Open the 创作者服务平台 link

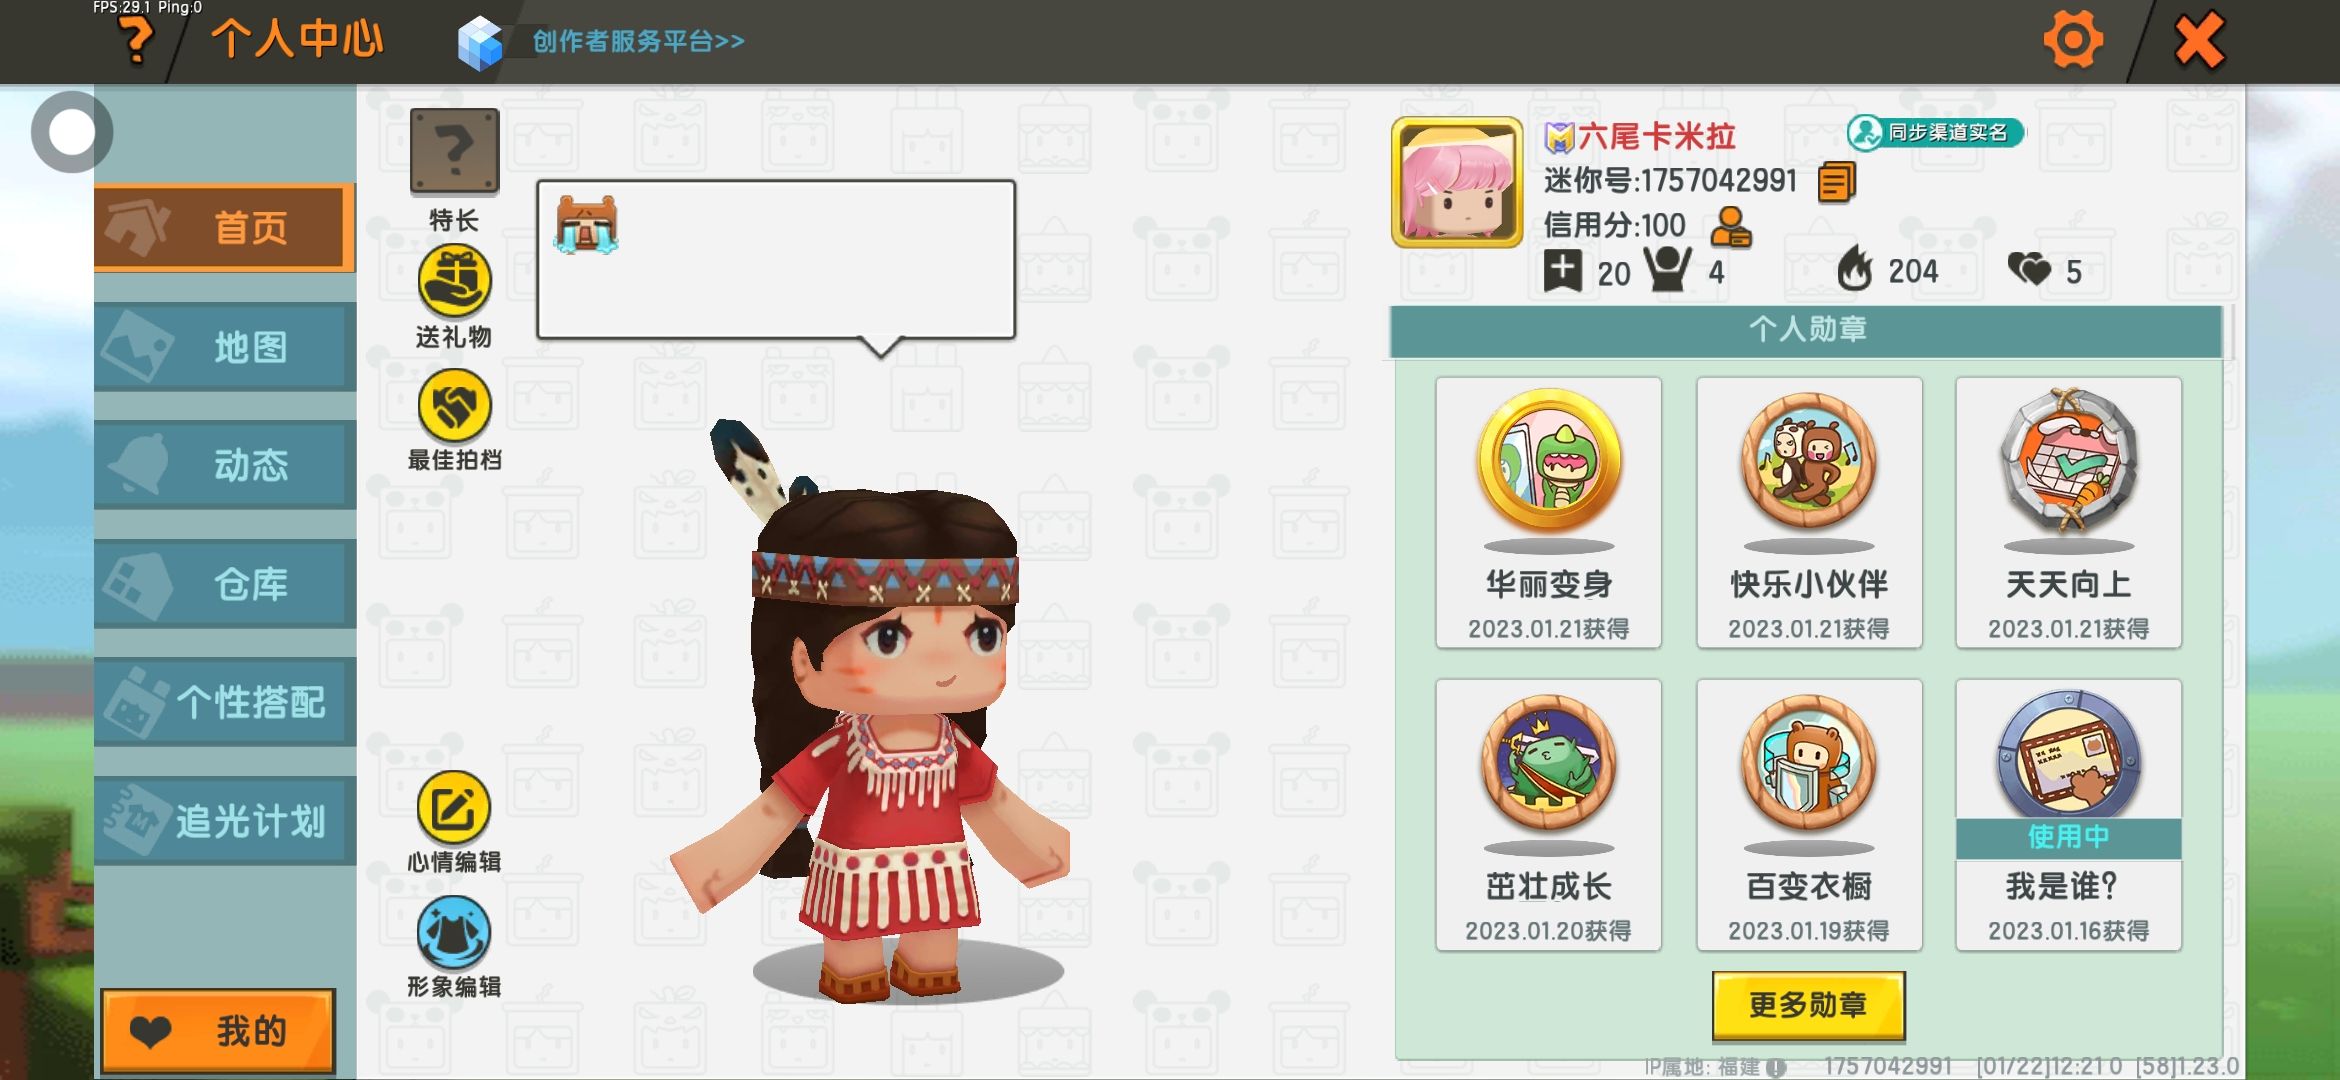pyautogui.click(x=638, y=41)
